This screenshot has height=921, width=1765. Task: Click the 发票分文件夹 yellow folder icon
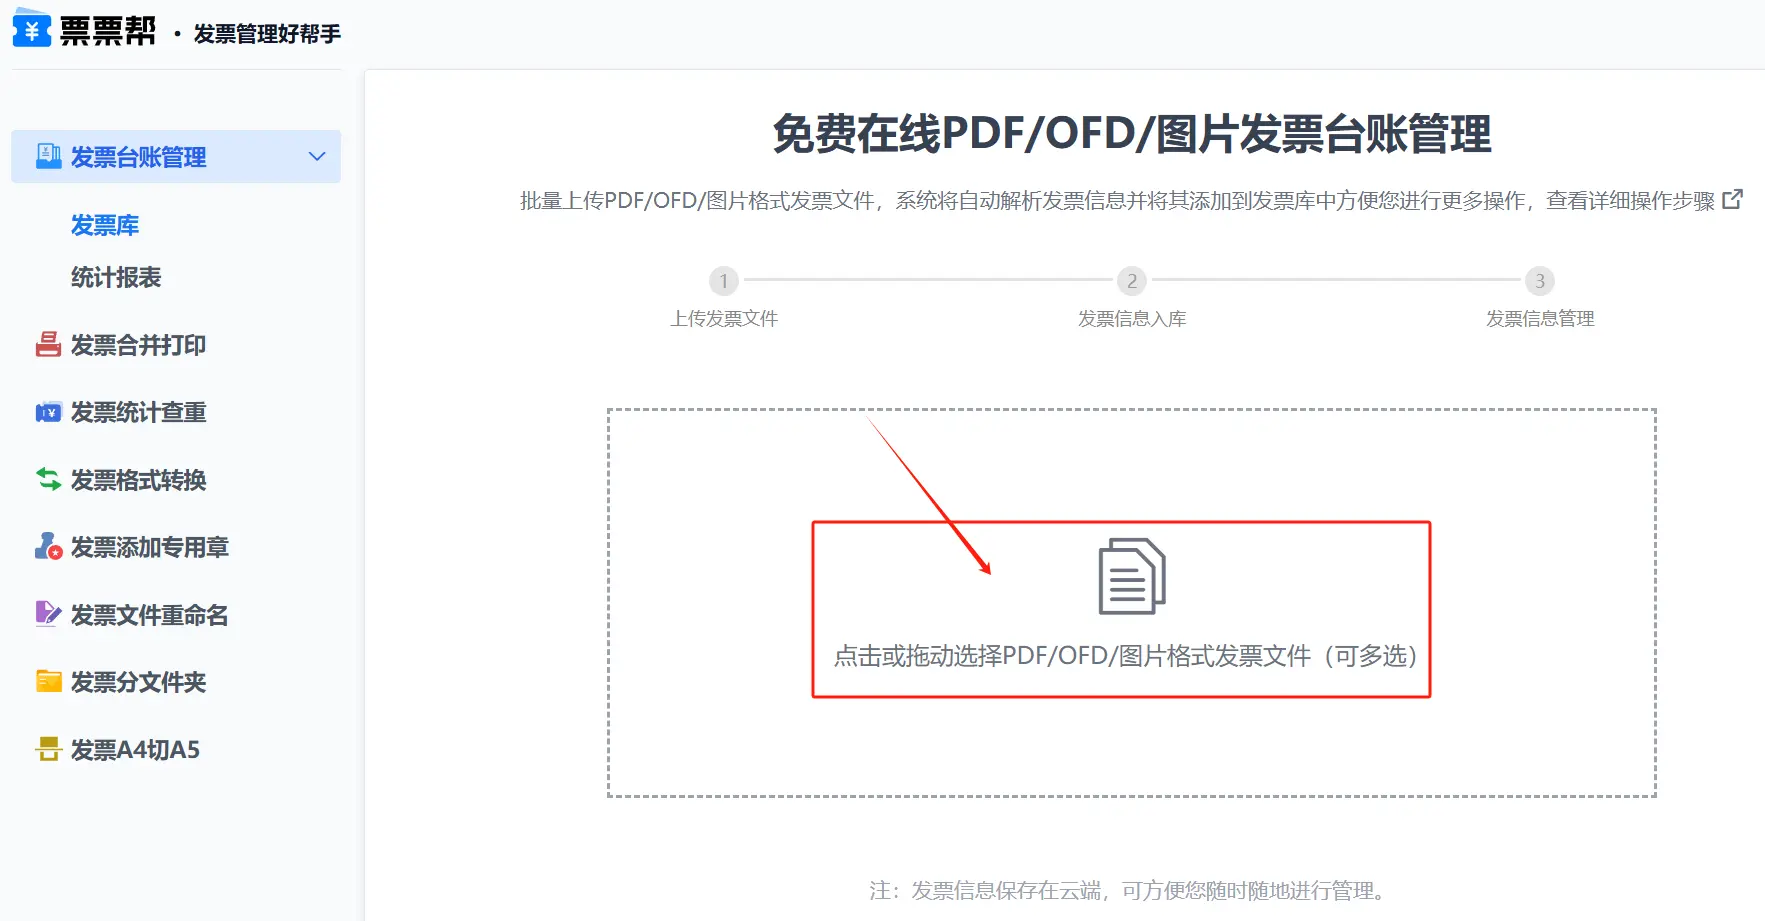click(x=48, y=682)
